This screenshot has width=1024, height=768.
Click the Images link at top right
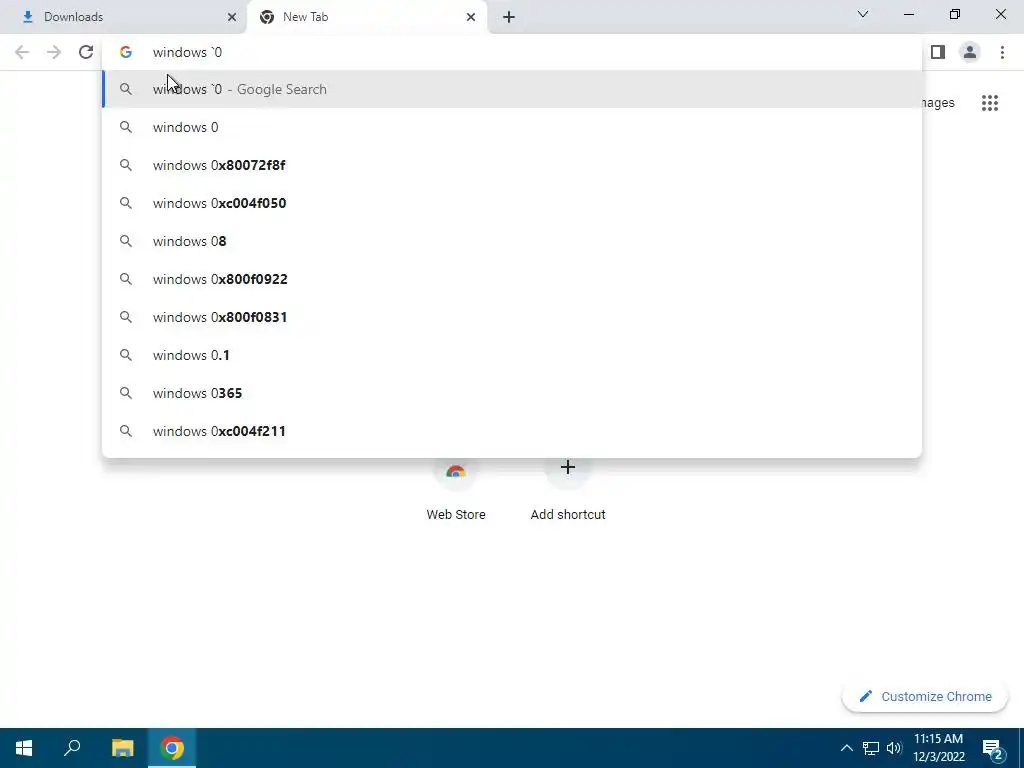coord(938,103)
